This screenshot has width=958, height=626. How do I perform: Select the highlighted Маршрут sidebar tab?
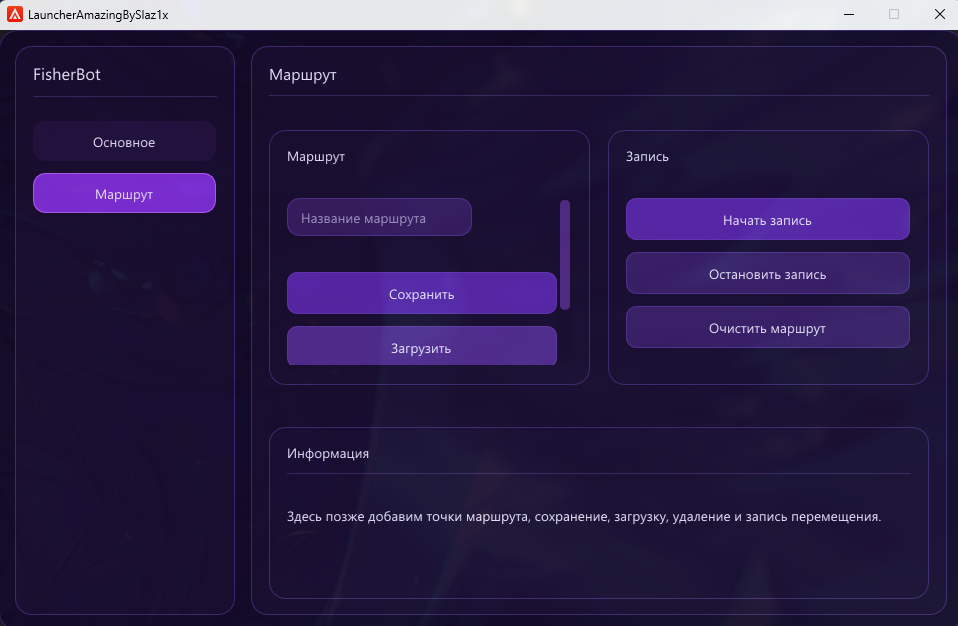124,193
